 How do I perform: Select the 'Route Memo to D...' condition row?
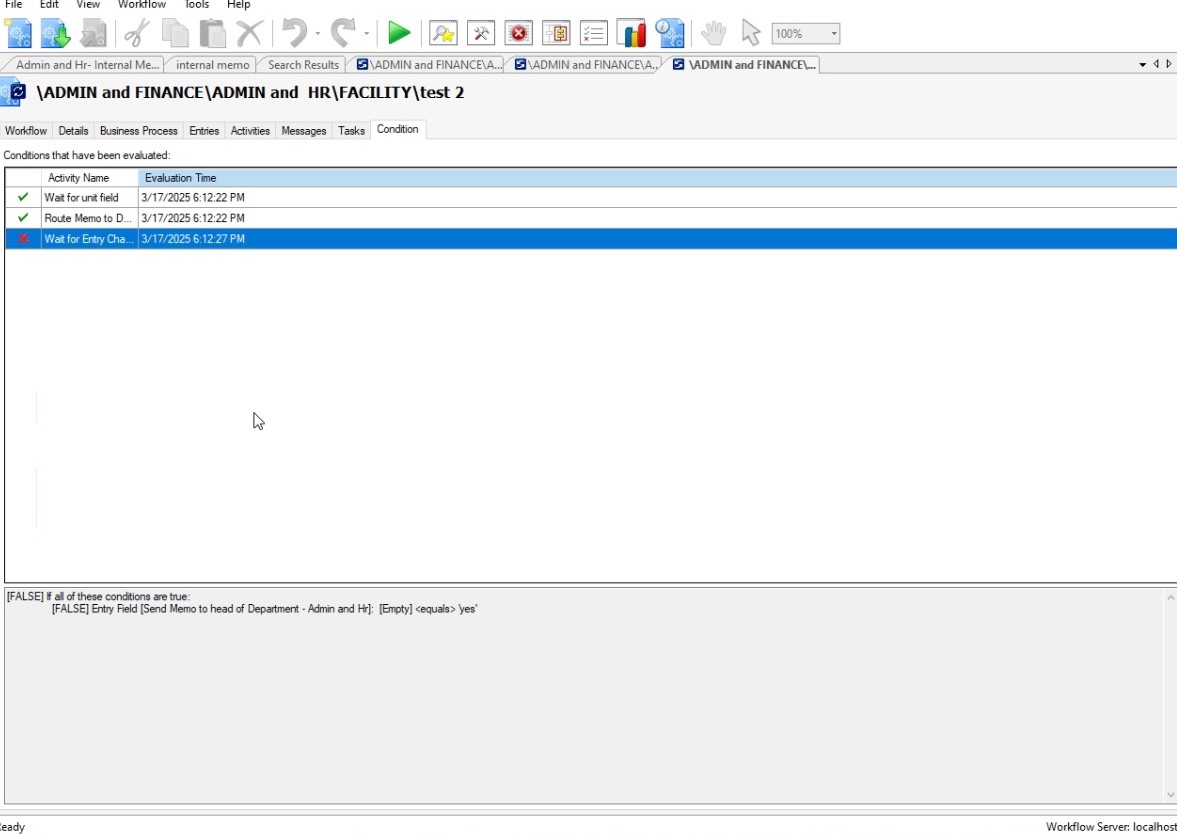click(87, 218)
